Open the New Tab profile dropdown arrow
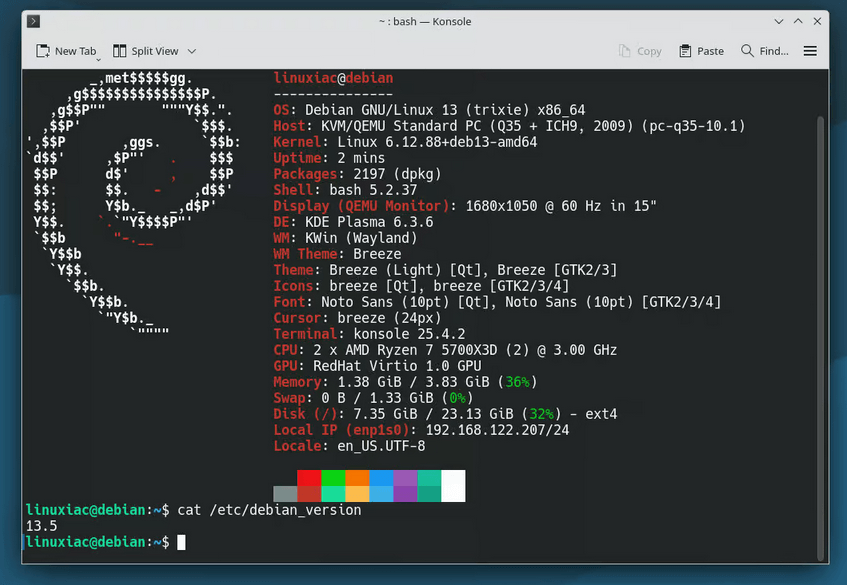The width and height of the screenshot is (848, 585). (98, 58)
